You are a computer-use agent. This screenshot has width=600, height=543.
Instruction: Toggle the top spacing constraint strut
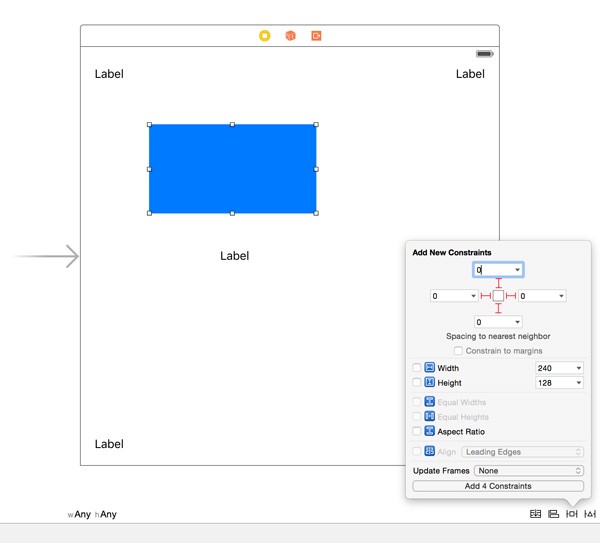point(498,283)
